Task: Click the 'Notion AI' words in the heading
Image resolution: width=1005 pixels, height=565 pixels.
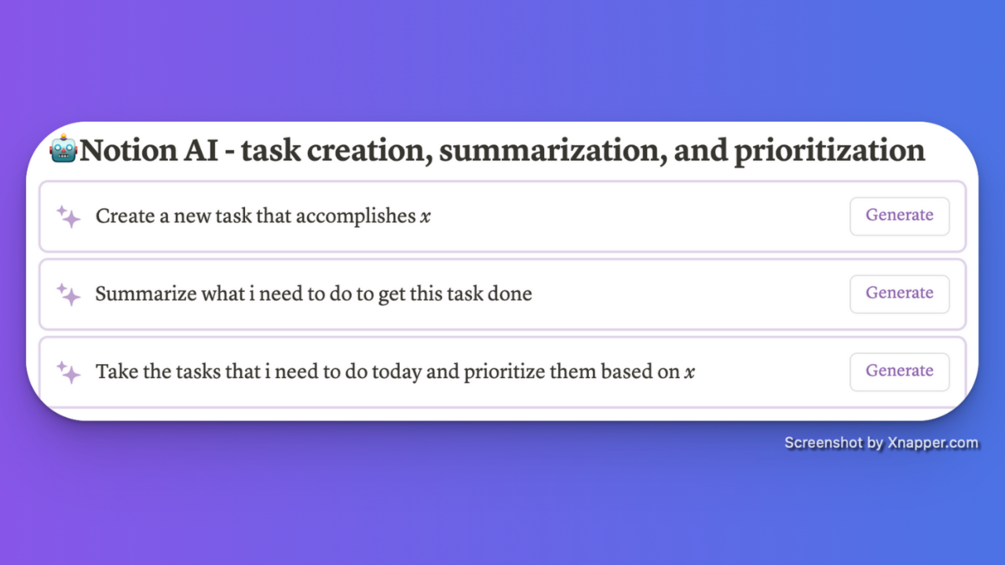Action: (148, 151)
